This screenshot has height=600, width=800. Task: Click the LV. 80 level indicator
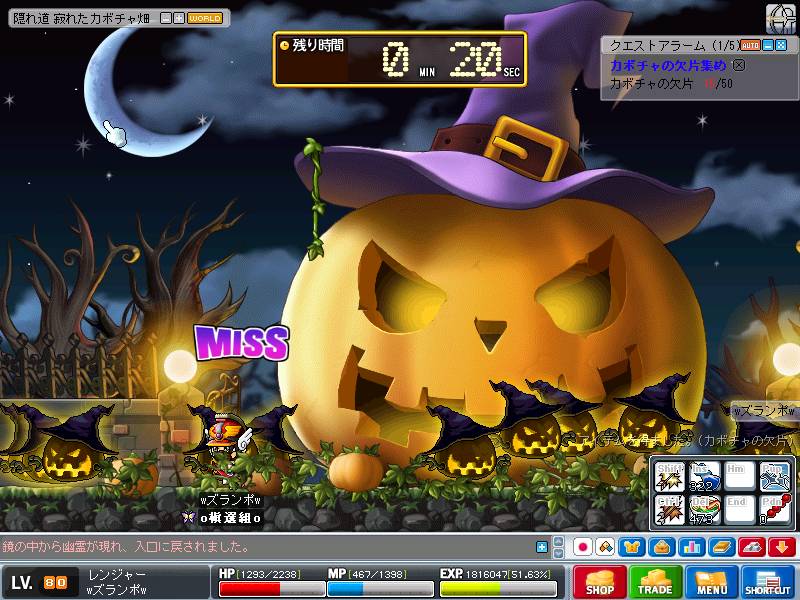tap(40, 582)
